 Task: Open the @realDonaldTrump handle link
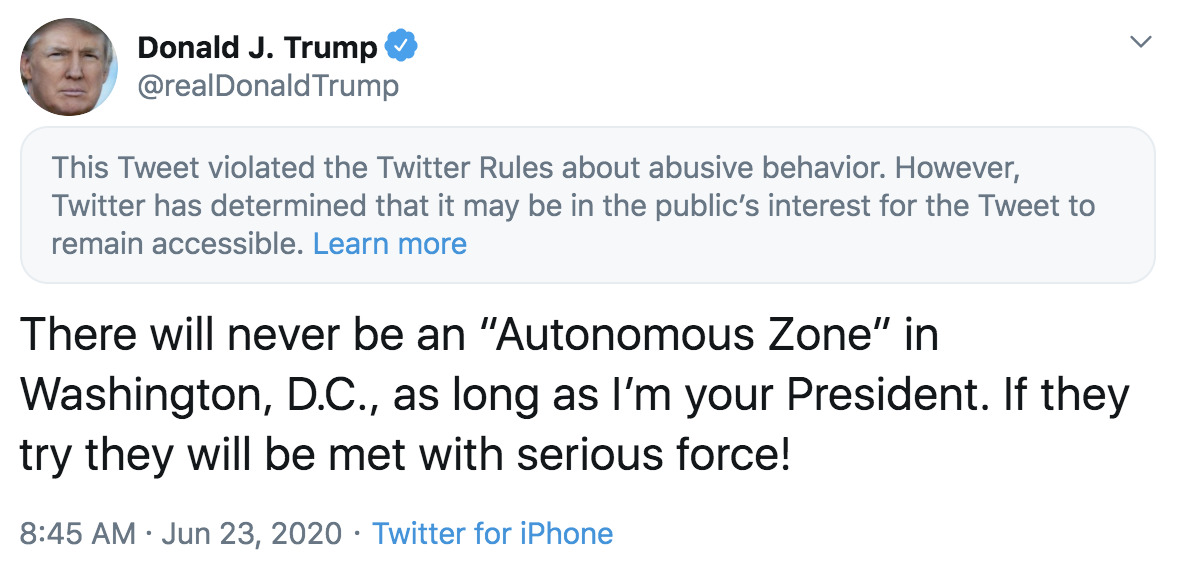tap(267, 86)
